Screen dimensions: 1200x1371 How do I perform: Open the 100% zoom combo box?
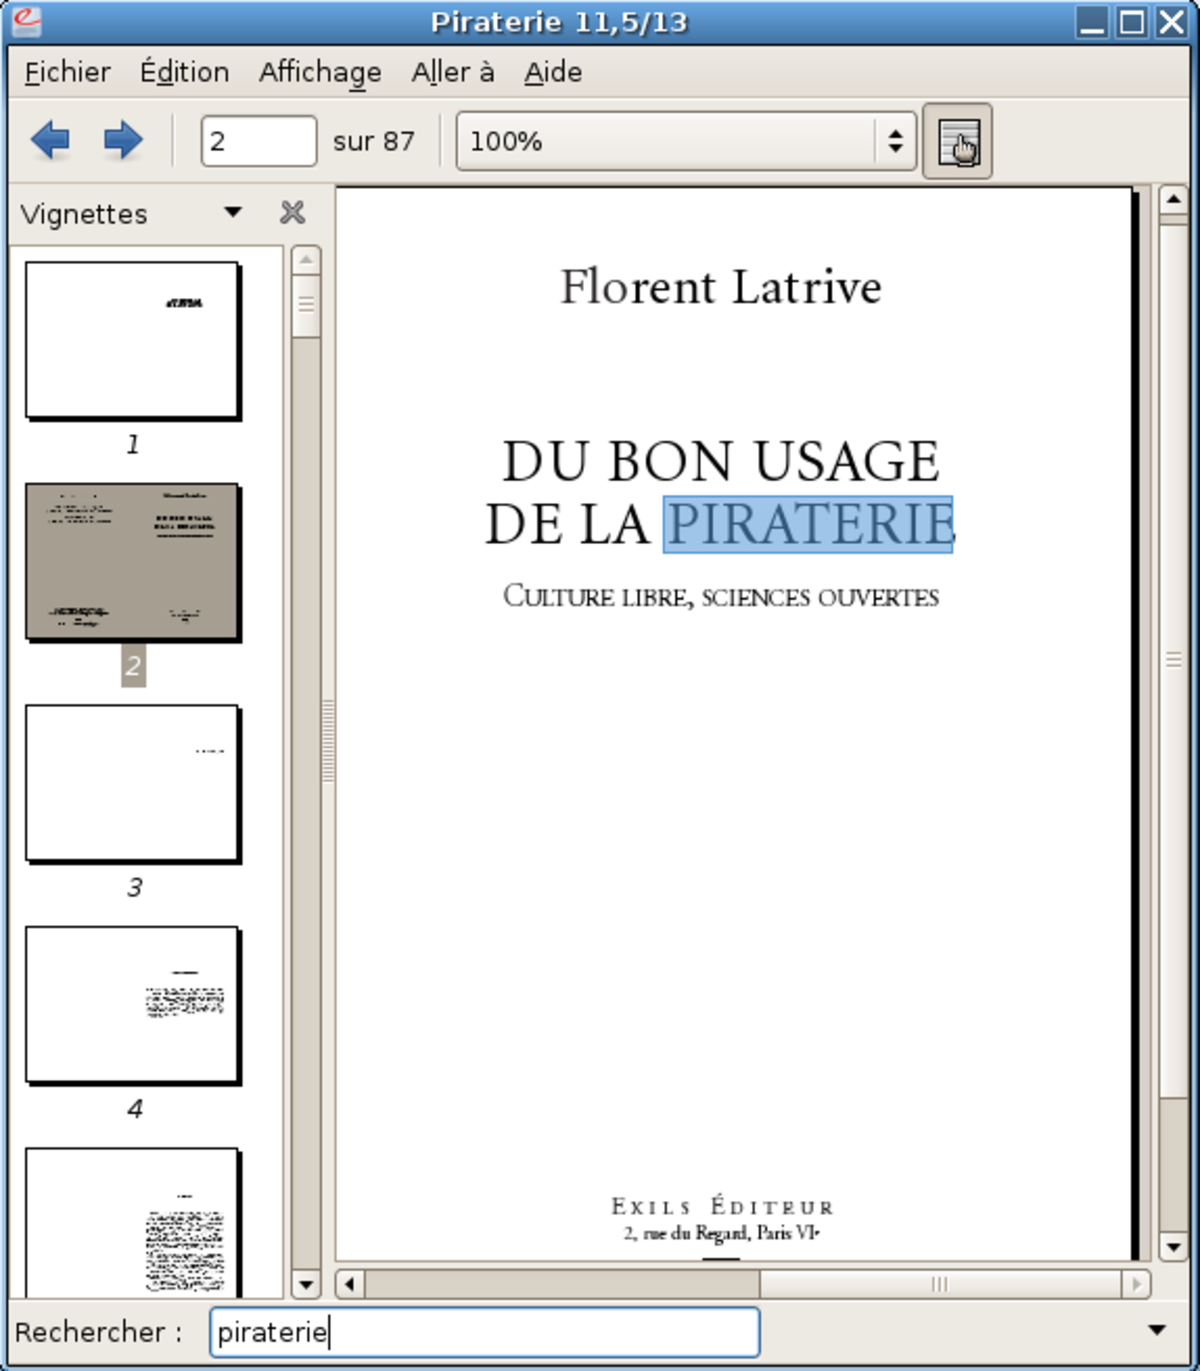point(686,141)
